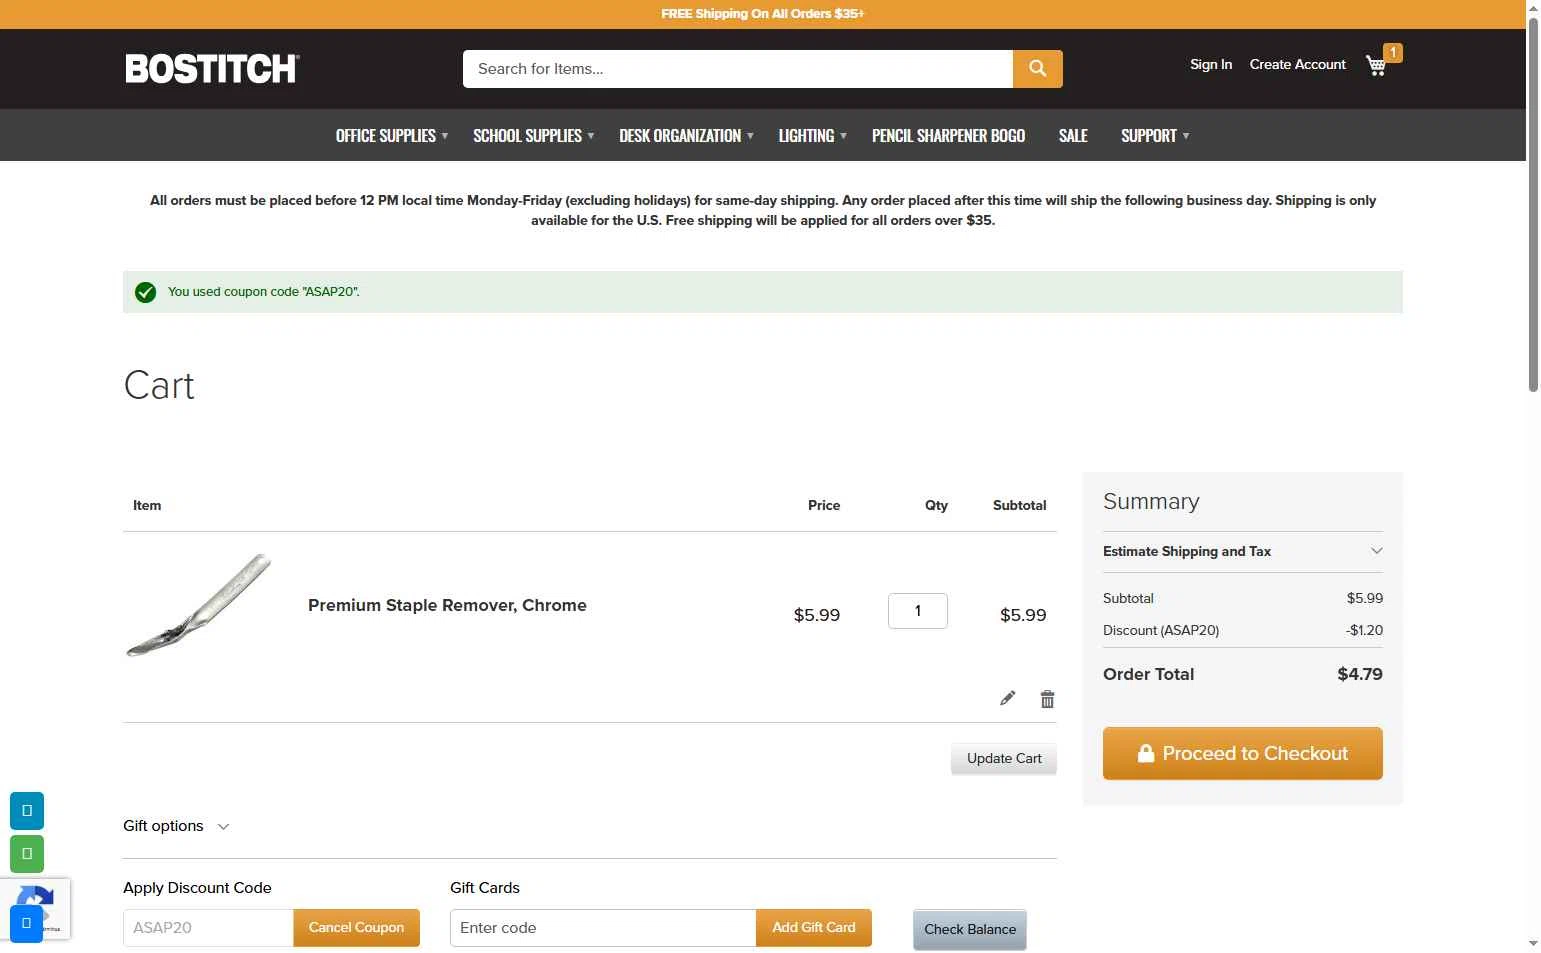
Task: Click the Apply Discount Code label
Action: (197, 888)
